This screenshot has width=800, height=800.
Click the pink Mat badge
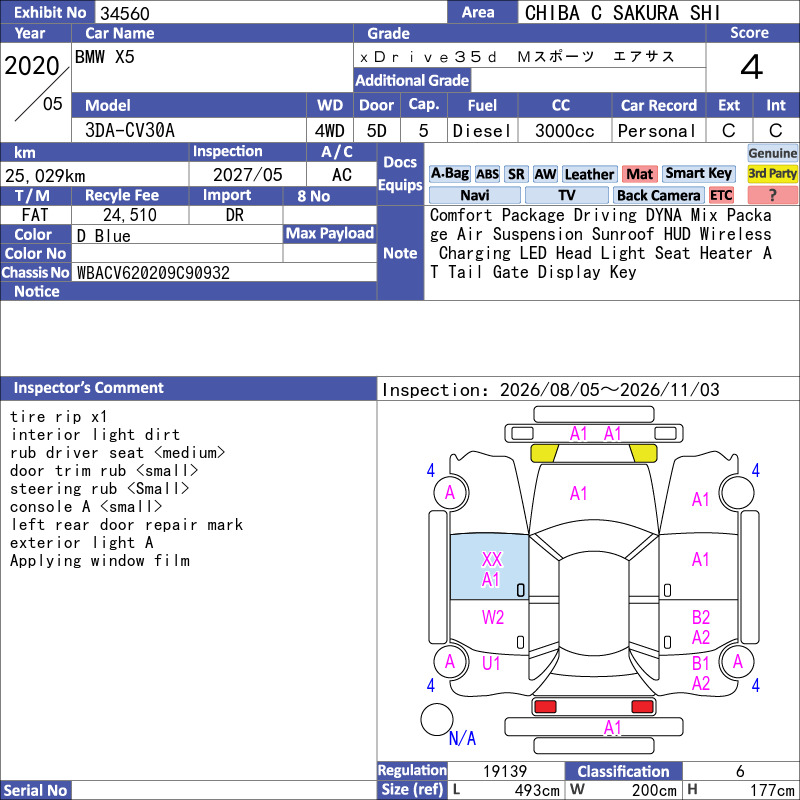click(x=639, y=174)
